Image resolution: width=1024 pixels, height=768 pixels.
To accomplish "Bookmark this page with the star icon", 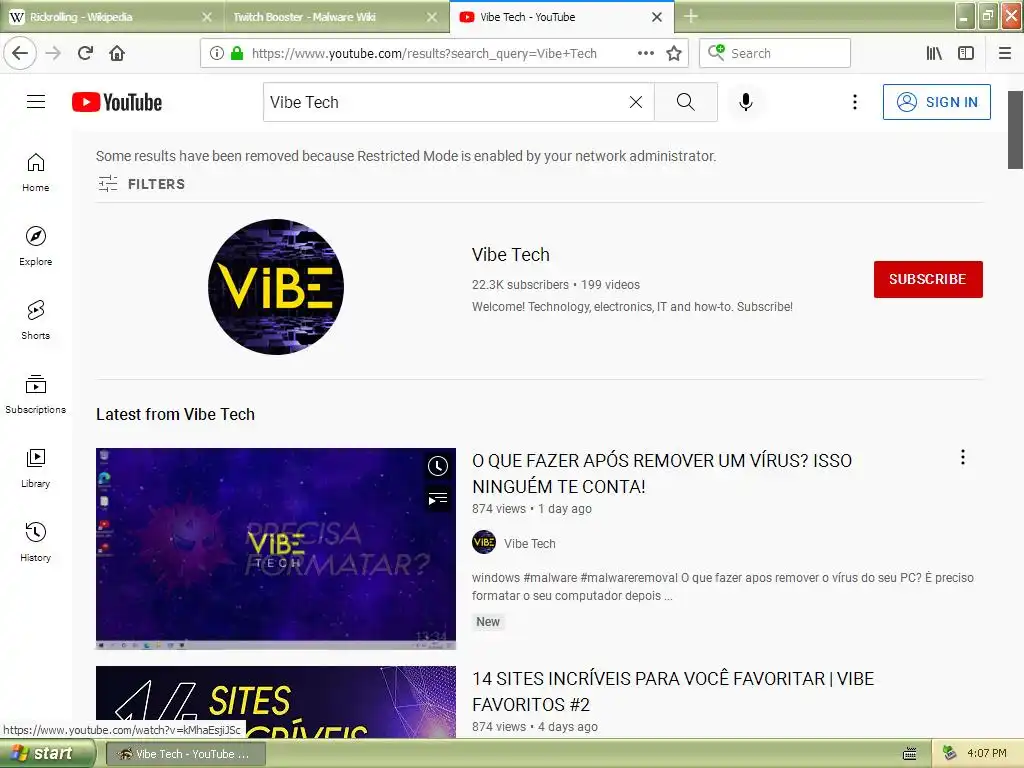I will 674,54.
